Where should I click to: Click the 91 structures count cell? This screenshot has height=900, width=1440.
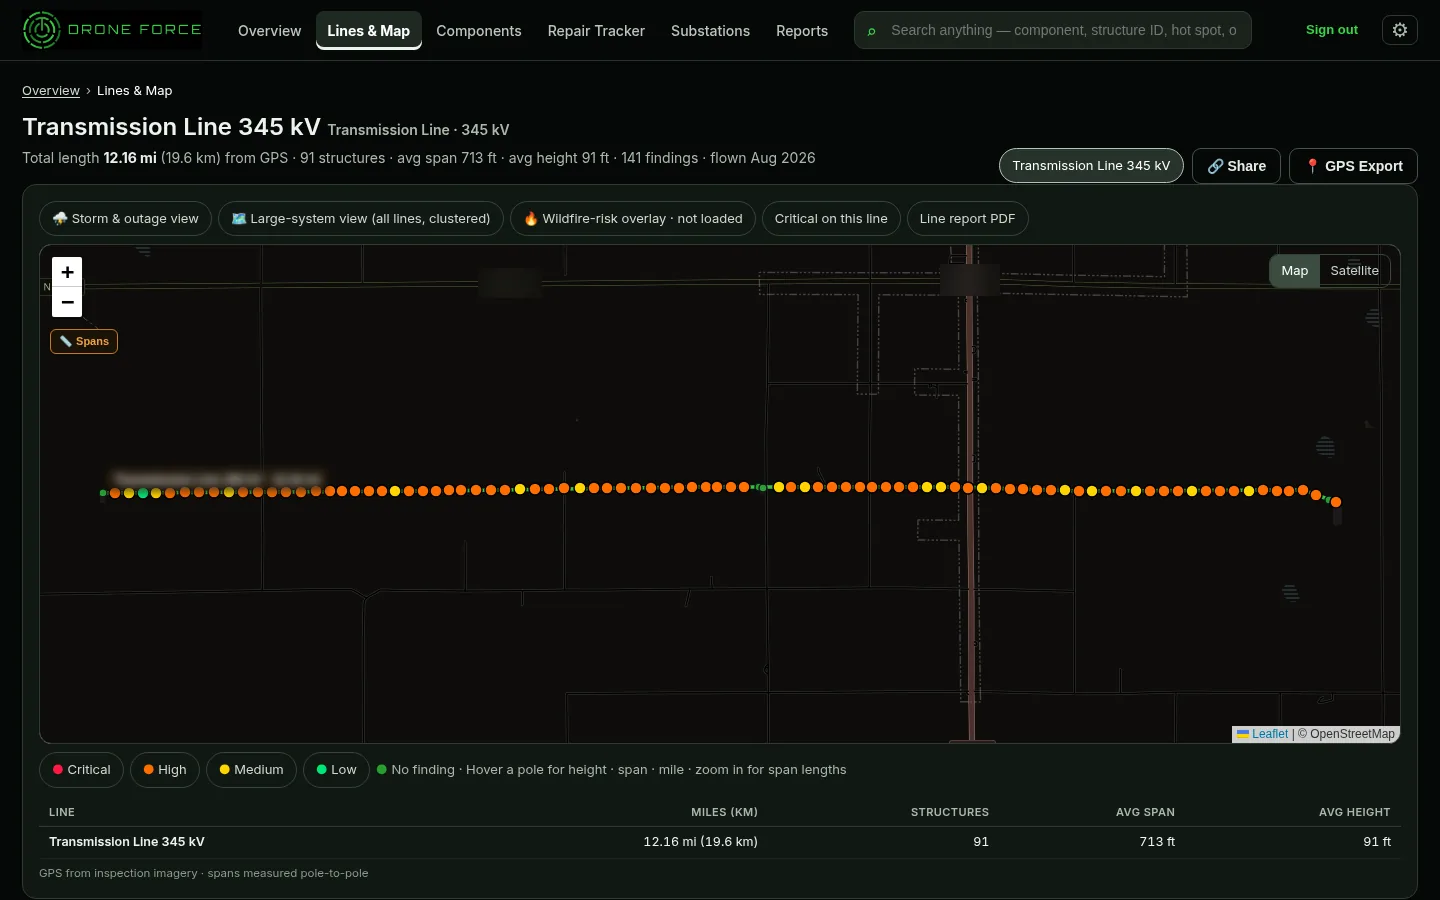point(981,842)
